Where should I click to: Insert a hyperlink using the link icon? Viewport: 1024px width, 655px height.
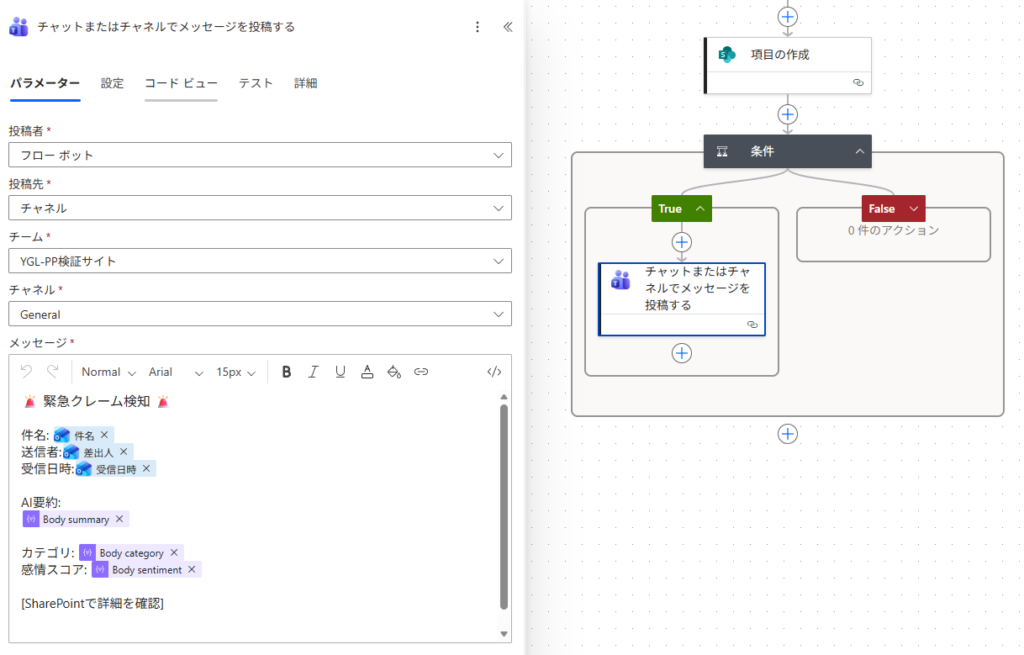421,372
